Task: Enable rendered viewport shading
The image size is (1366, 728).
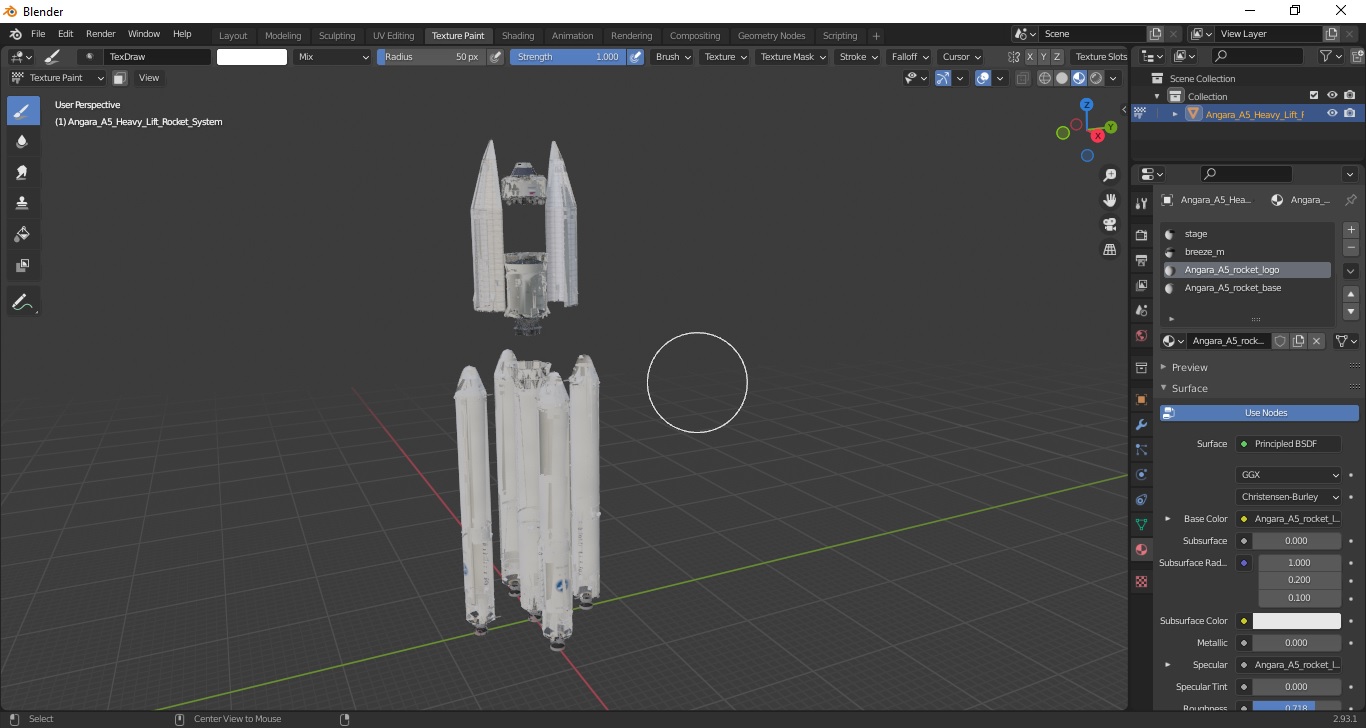Action: click(1096, 78)
